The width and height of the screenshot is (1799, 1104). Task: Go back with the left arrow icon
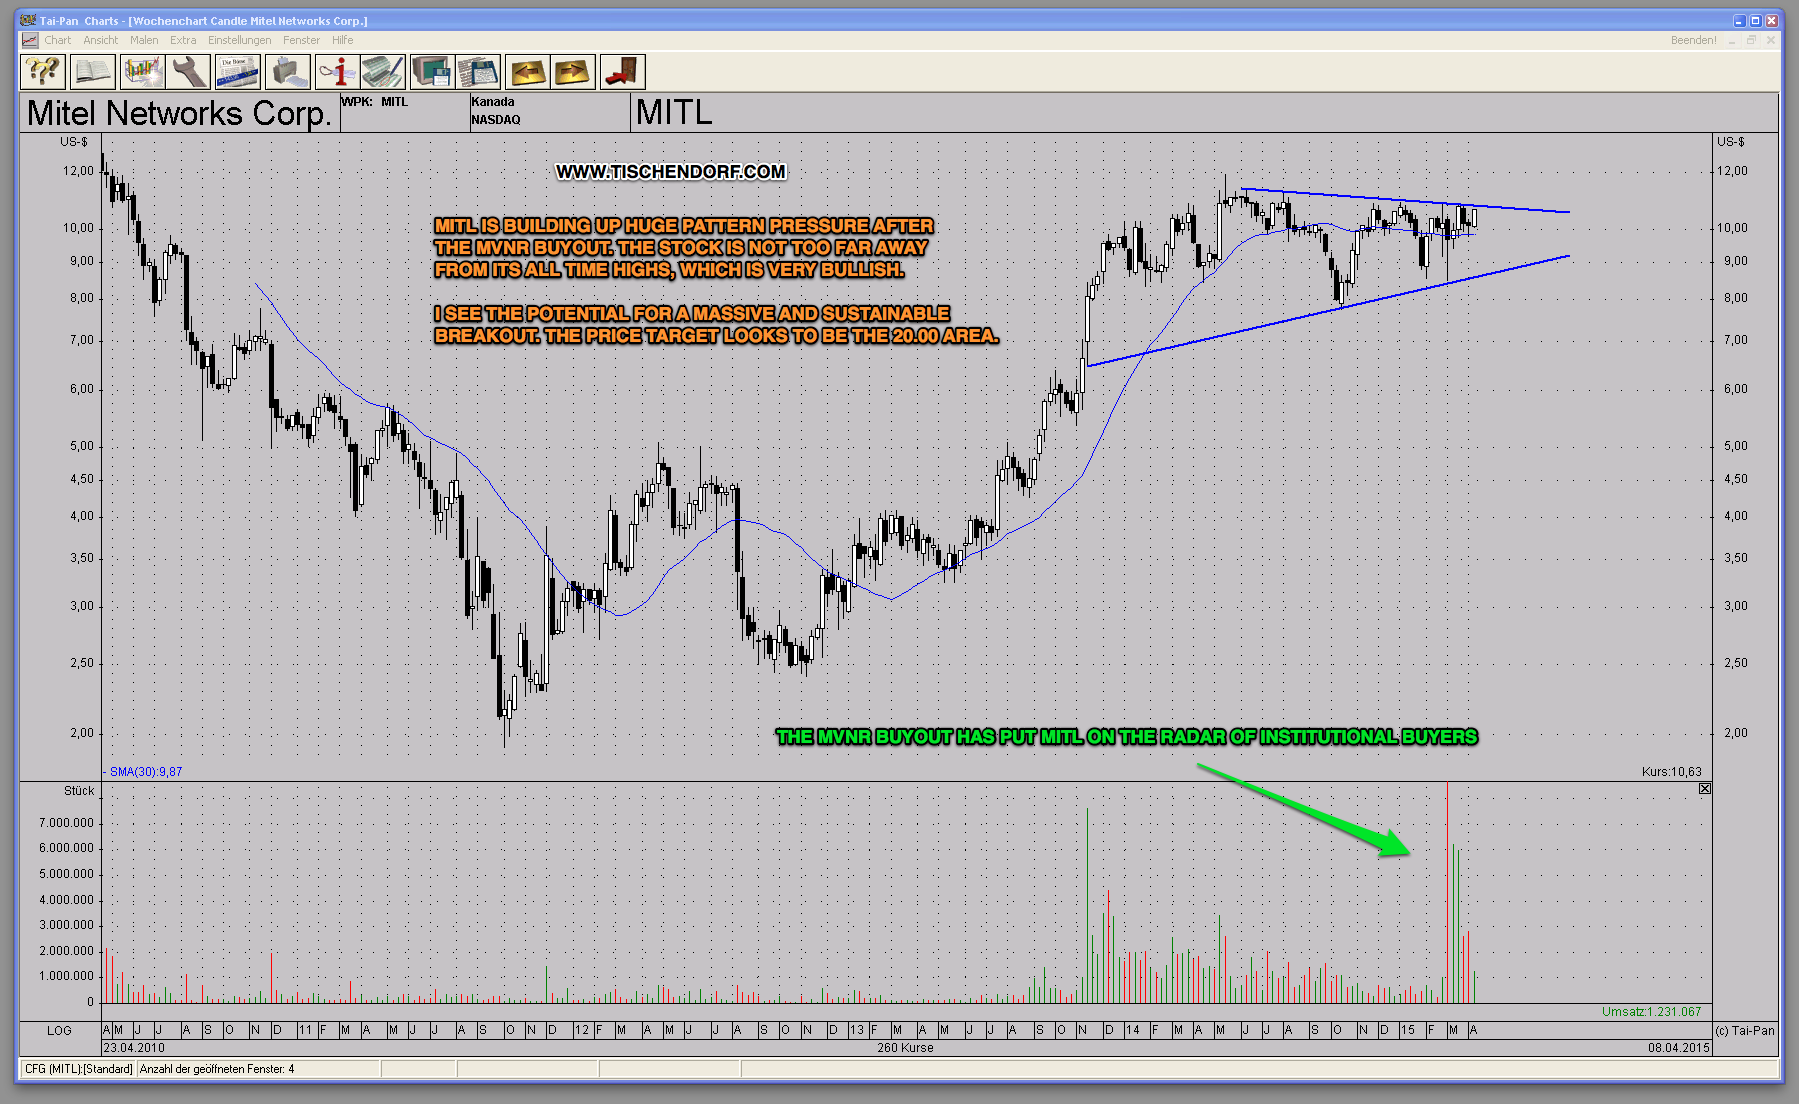tap(527, 72)
